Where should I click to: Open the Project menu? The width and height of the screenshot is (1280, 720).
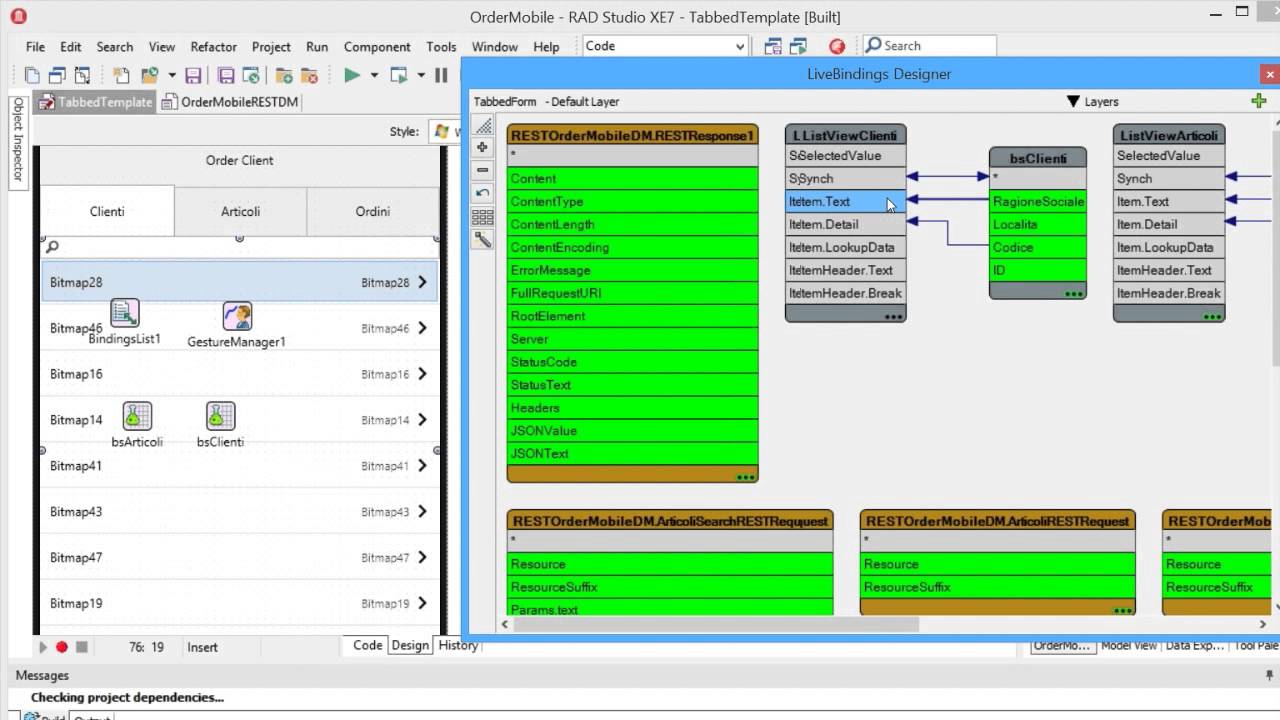click(x=271, y=47)
